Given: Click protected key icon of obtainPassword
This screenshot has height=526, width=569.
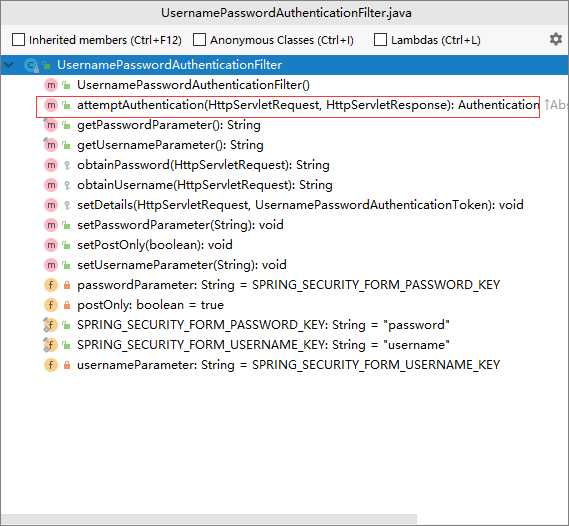Looking at the screenshot, I should [66, 165].
